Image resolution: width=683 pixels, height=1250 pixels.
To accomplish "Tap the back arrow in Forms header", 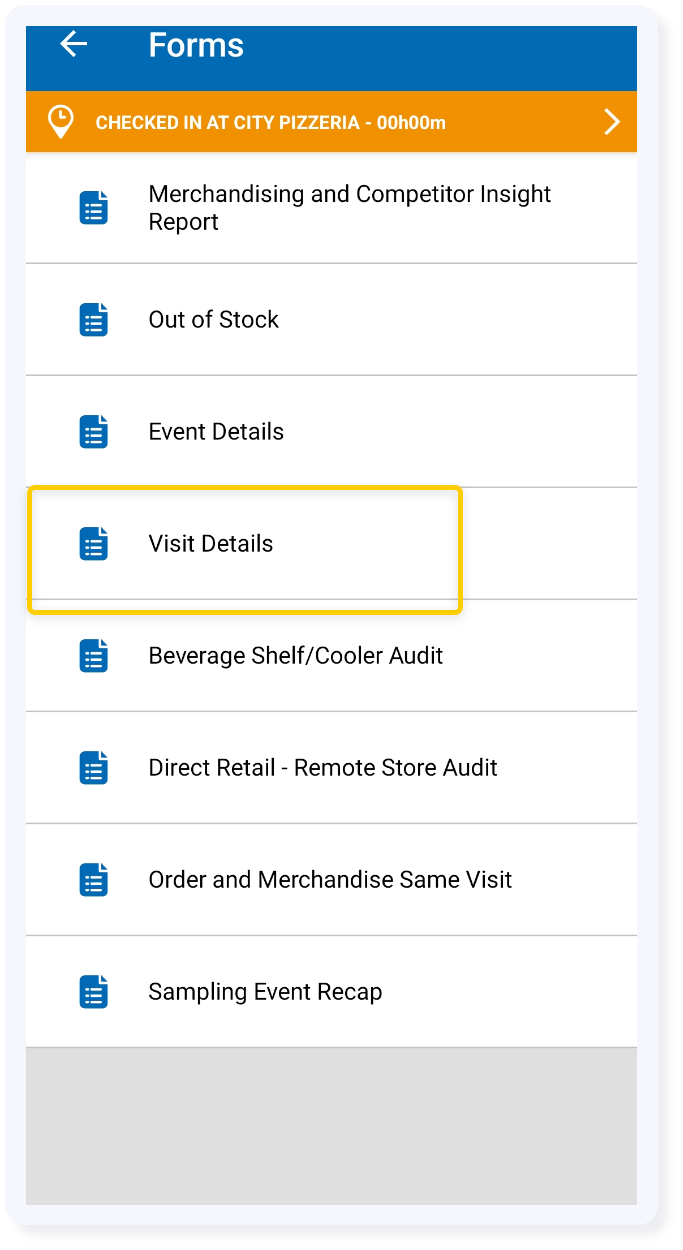I will (73, 44).
